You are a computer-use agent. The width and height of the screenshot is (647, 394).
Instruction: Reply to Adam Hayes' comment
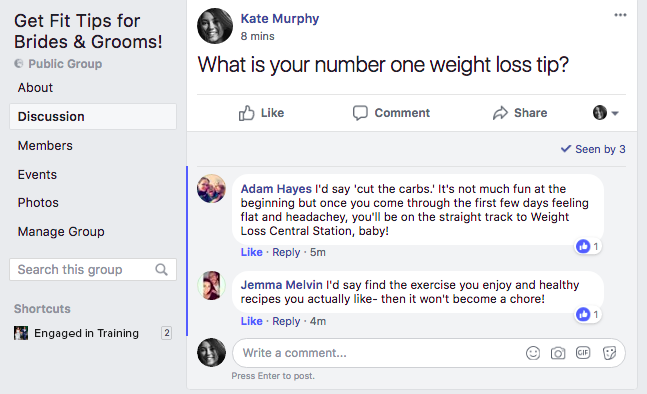tap(286, 252)
